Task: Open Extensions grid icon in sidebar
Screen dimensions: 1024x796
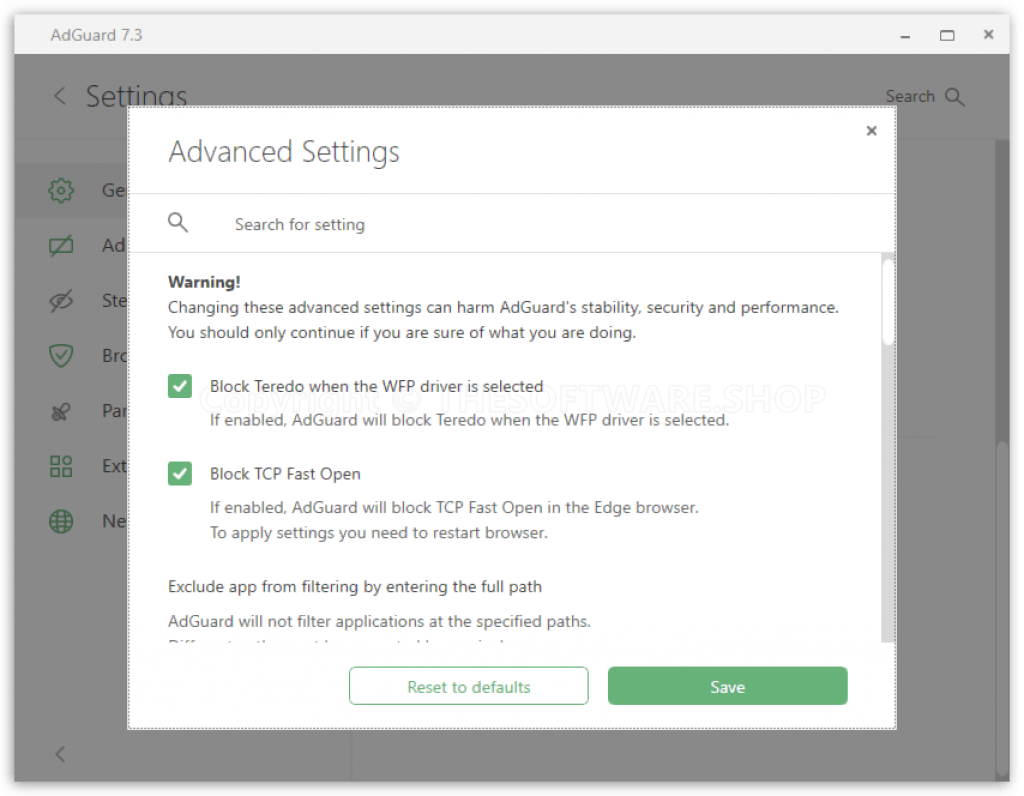Action: 61,466
